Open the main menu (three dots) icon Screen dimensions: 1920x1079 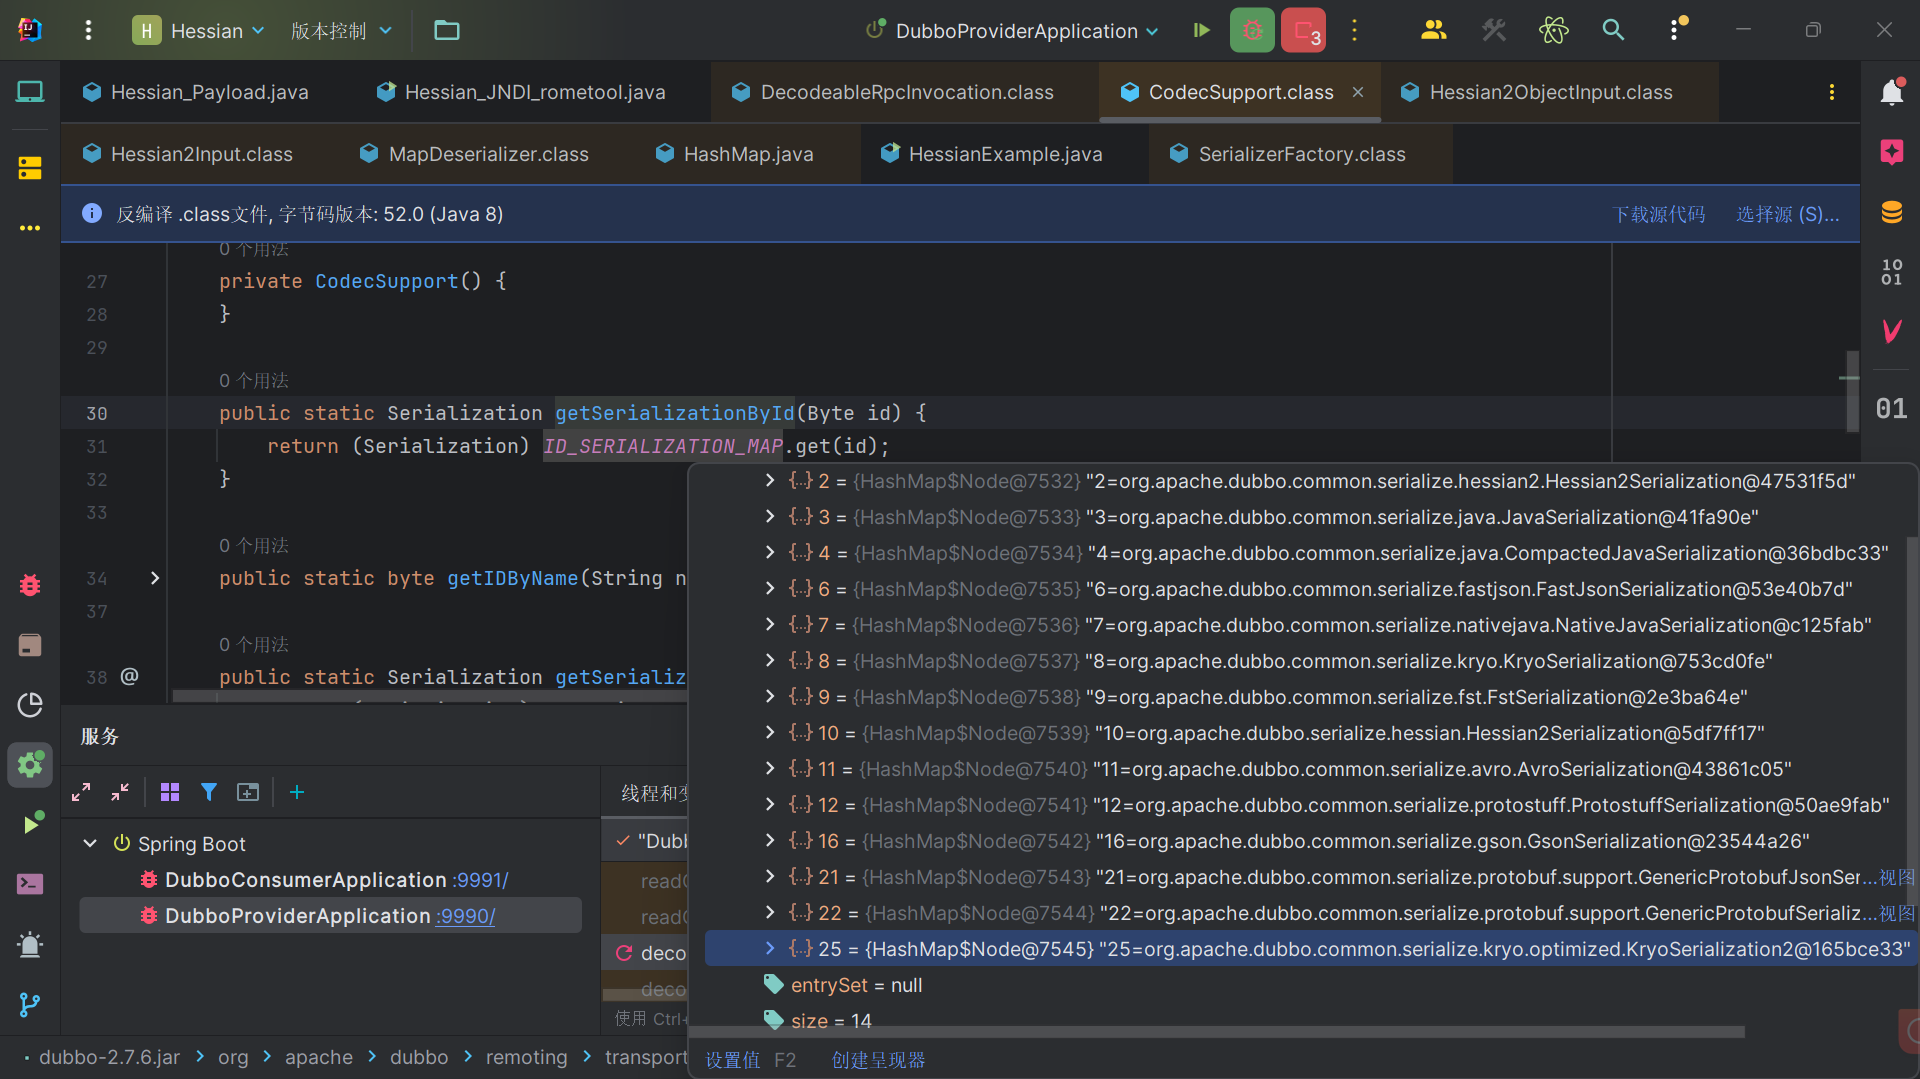point(89,30)
